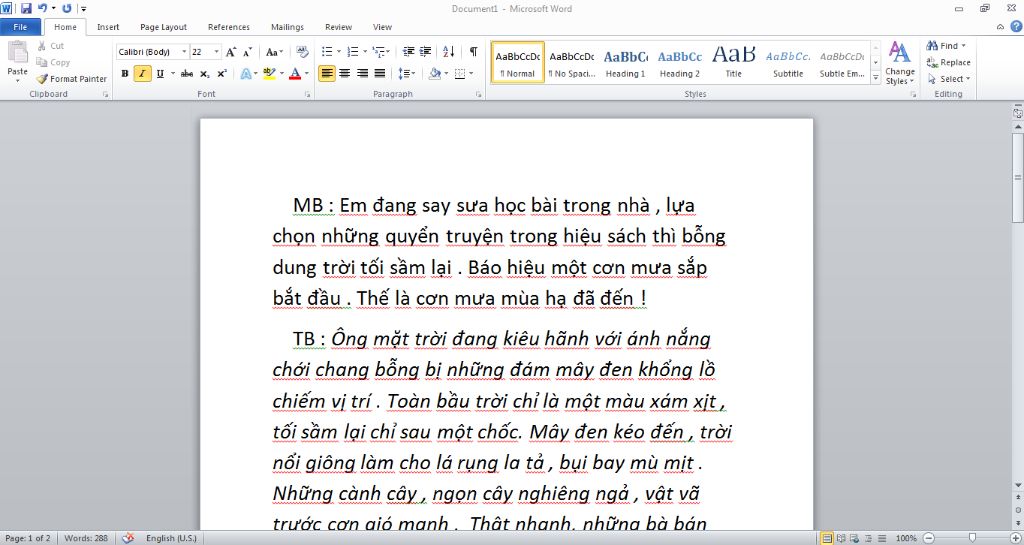Click the Zoom Out minus button
1024x545 pixels.
coord(929,538)
